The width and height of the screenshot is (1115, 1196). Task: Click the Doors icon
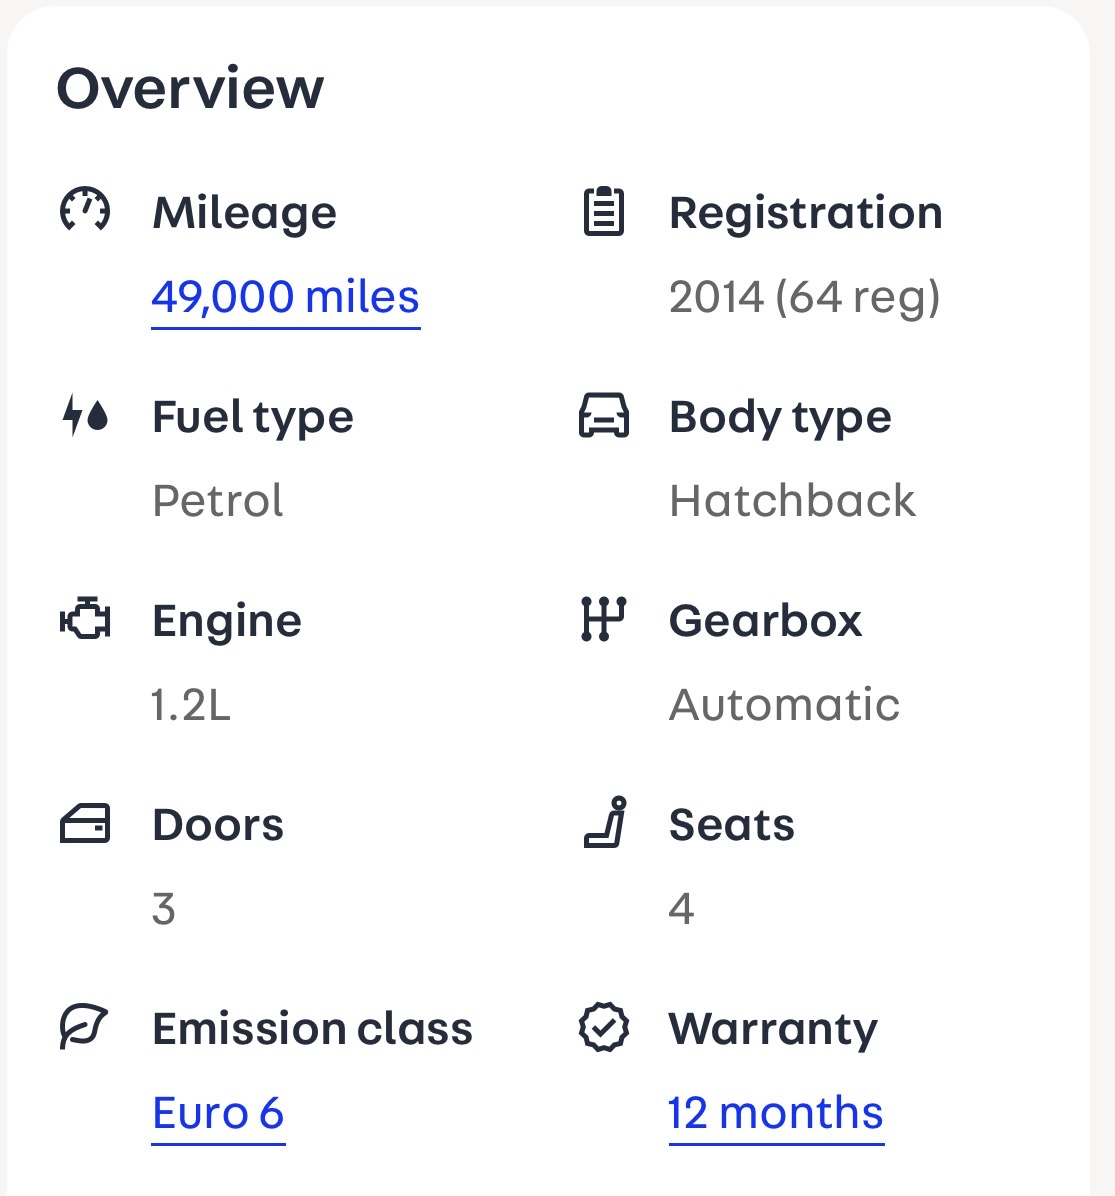[85, 824]
